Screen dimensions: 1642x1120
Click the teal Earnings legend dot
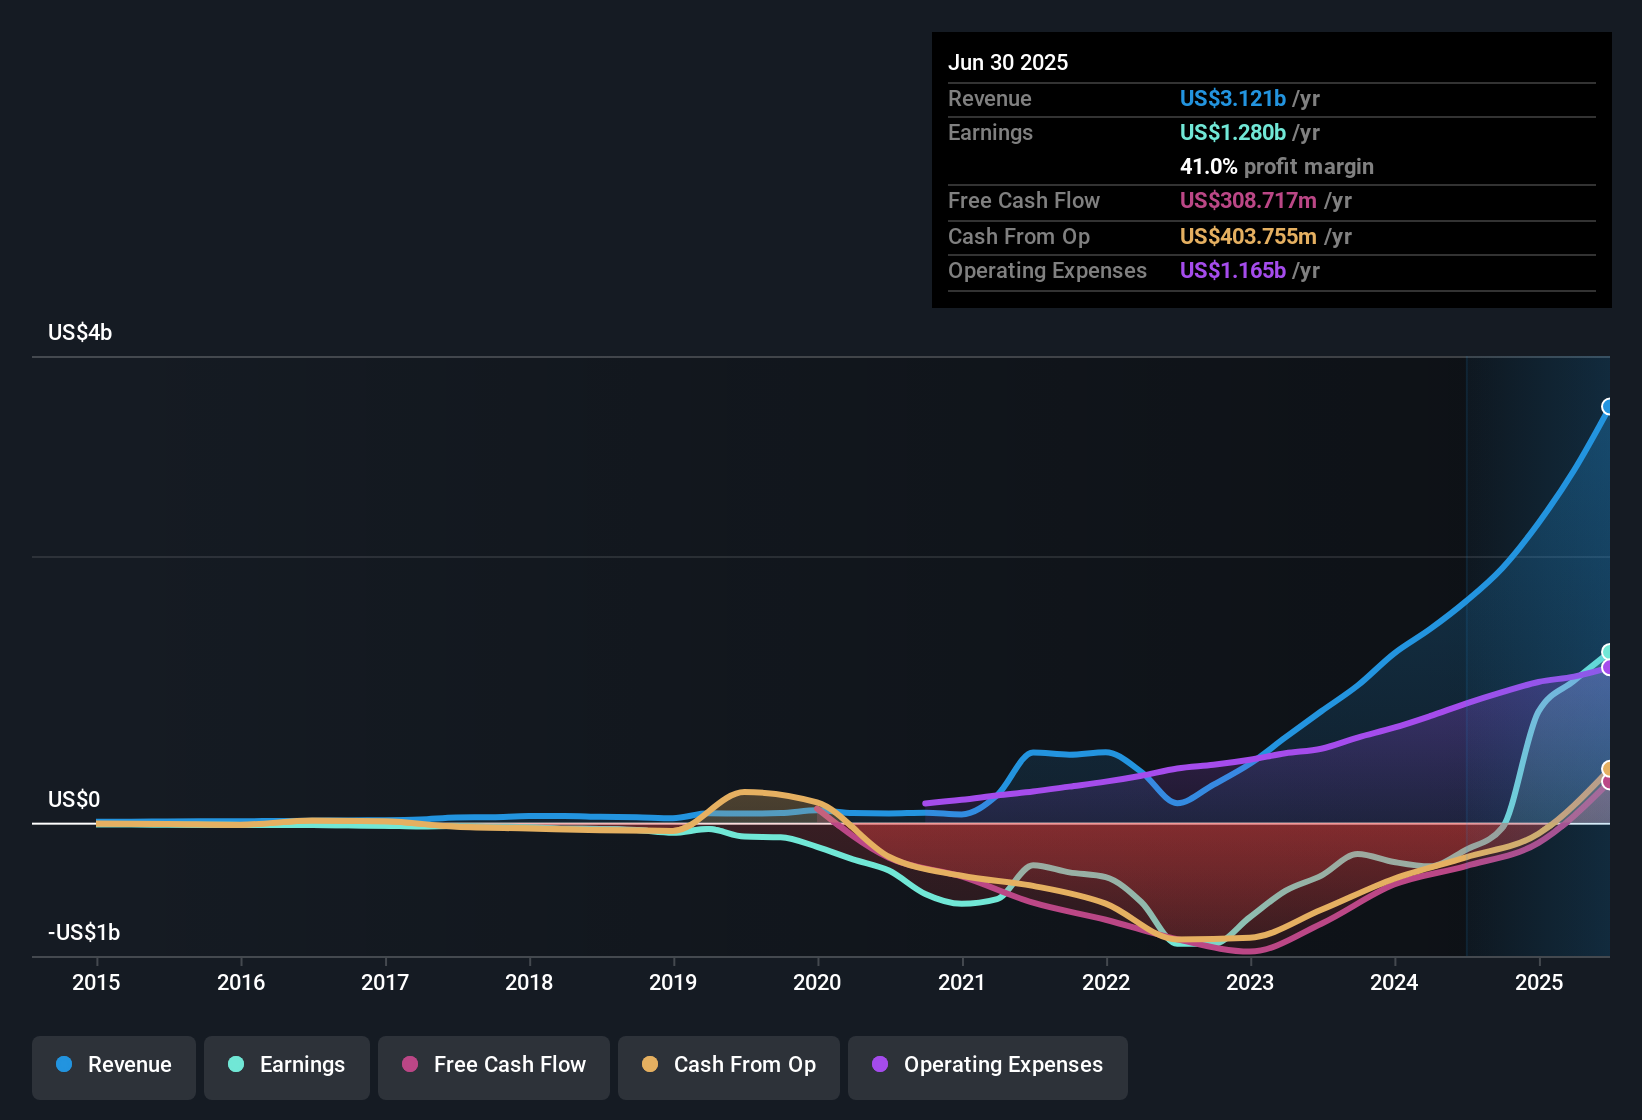(x=236, y=1065)
